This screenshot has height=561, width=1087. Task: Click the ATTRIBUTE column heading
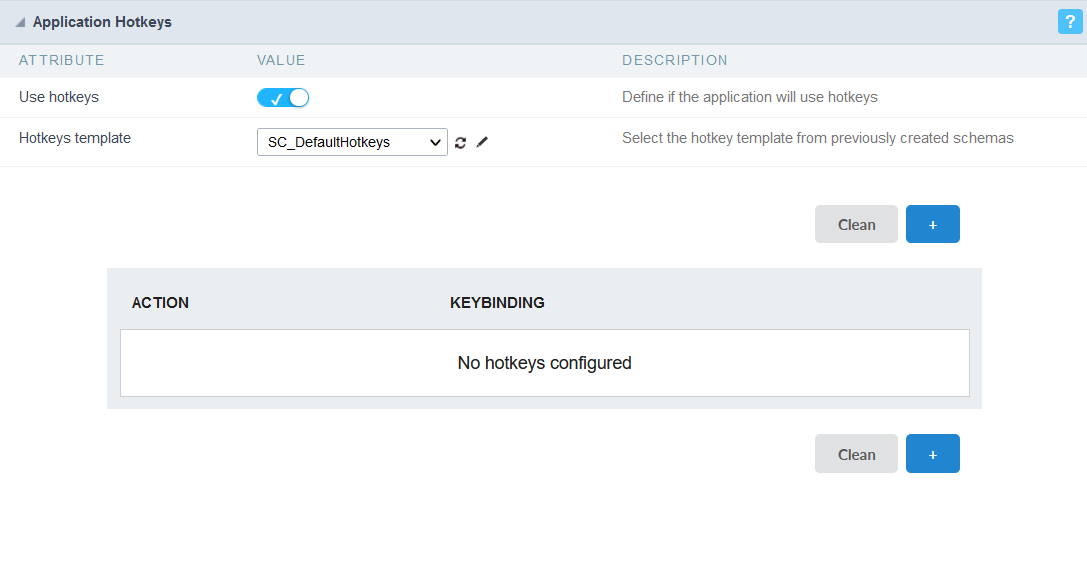[61, 60]
